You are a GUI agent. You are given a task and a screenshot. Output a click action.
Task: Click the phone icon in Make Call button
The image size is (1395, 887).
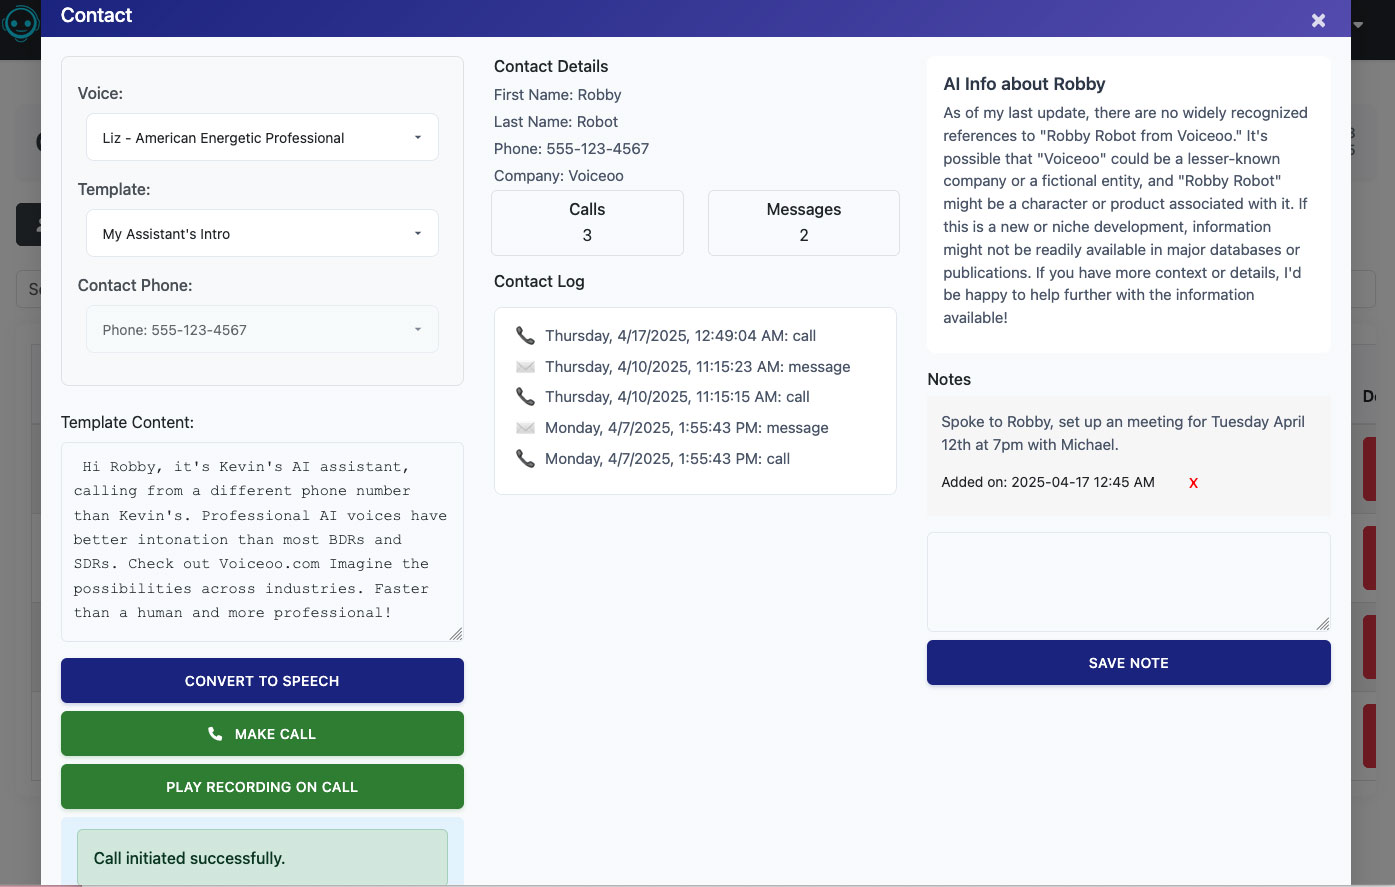pos(215,734)
